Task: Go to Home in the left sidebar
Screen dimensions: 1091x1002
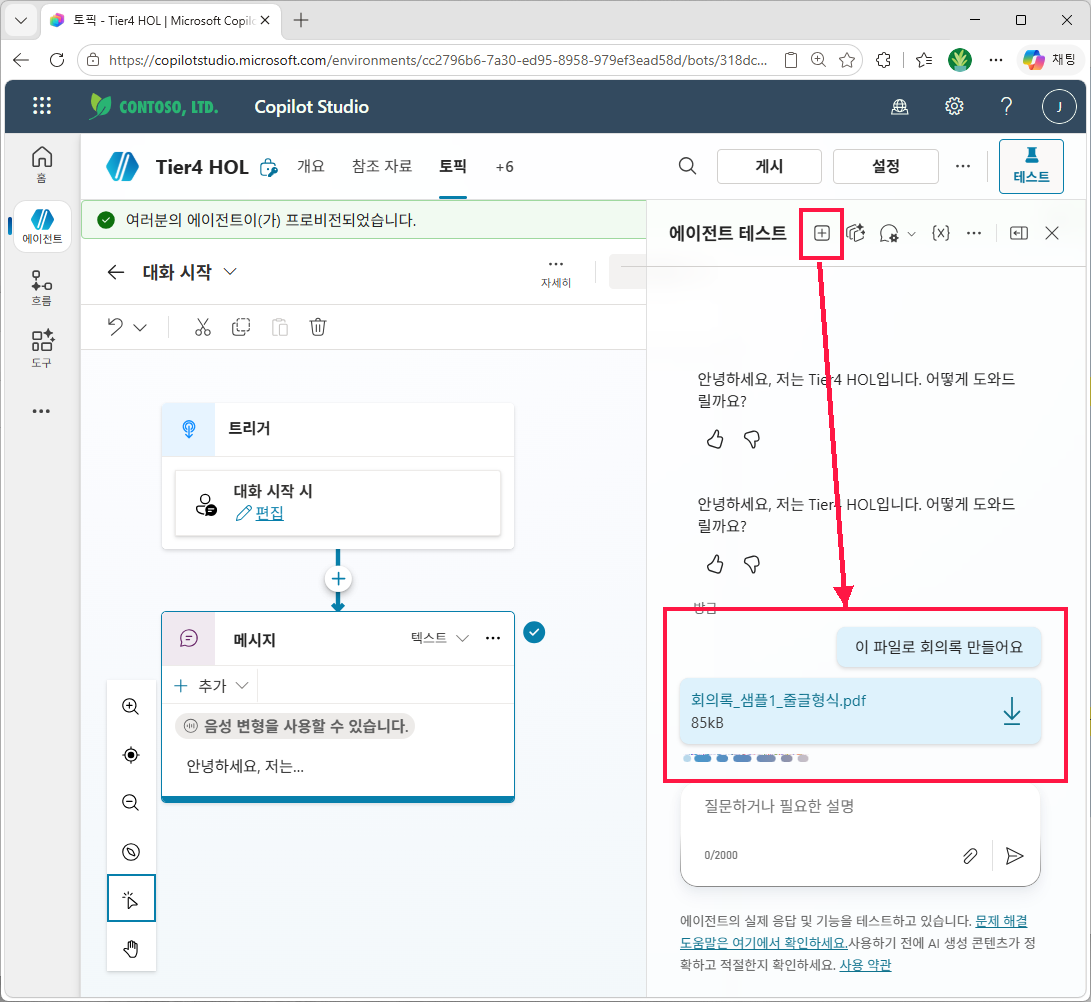Action: tap(42, 164)
